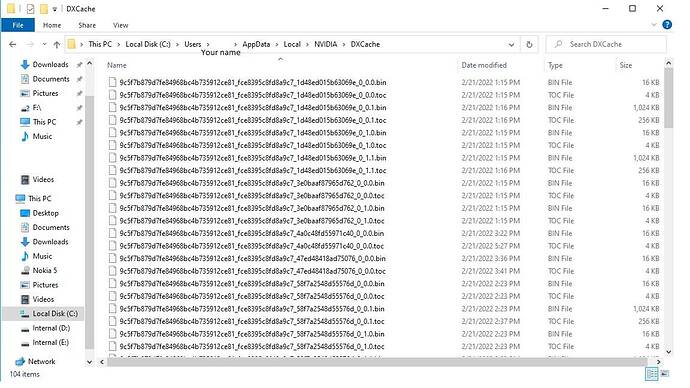Screen dimensions: 690x388
Task: Switch to large thumbnails view icon
Action: click(x=665, y=374)
